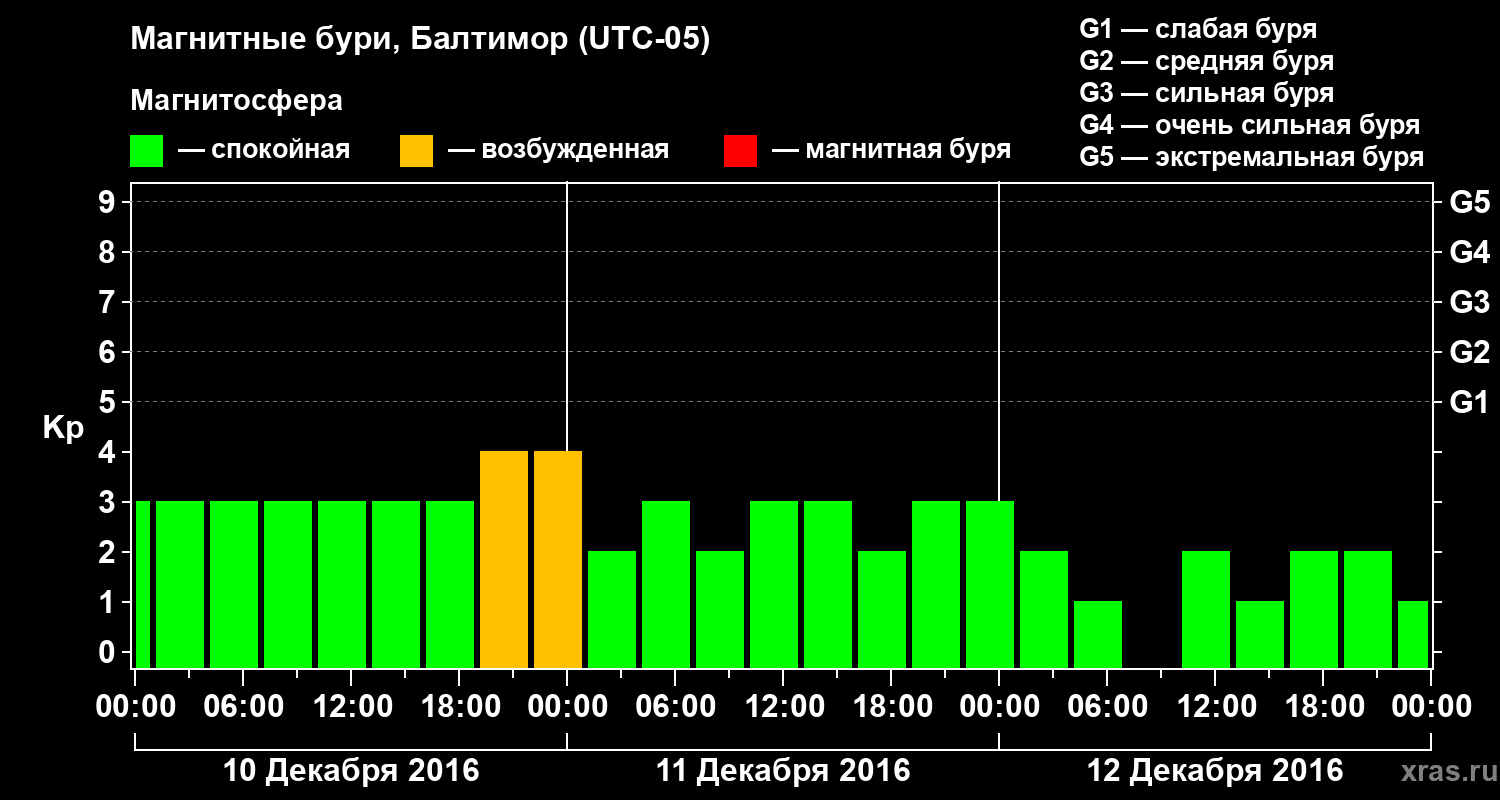Screen dimensions: 1500x800
Task: Click the 06:00 time label for 10 December
Action: tap(243, 706)
